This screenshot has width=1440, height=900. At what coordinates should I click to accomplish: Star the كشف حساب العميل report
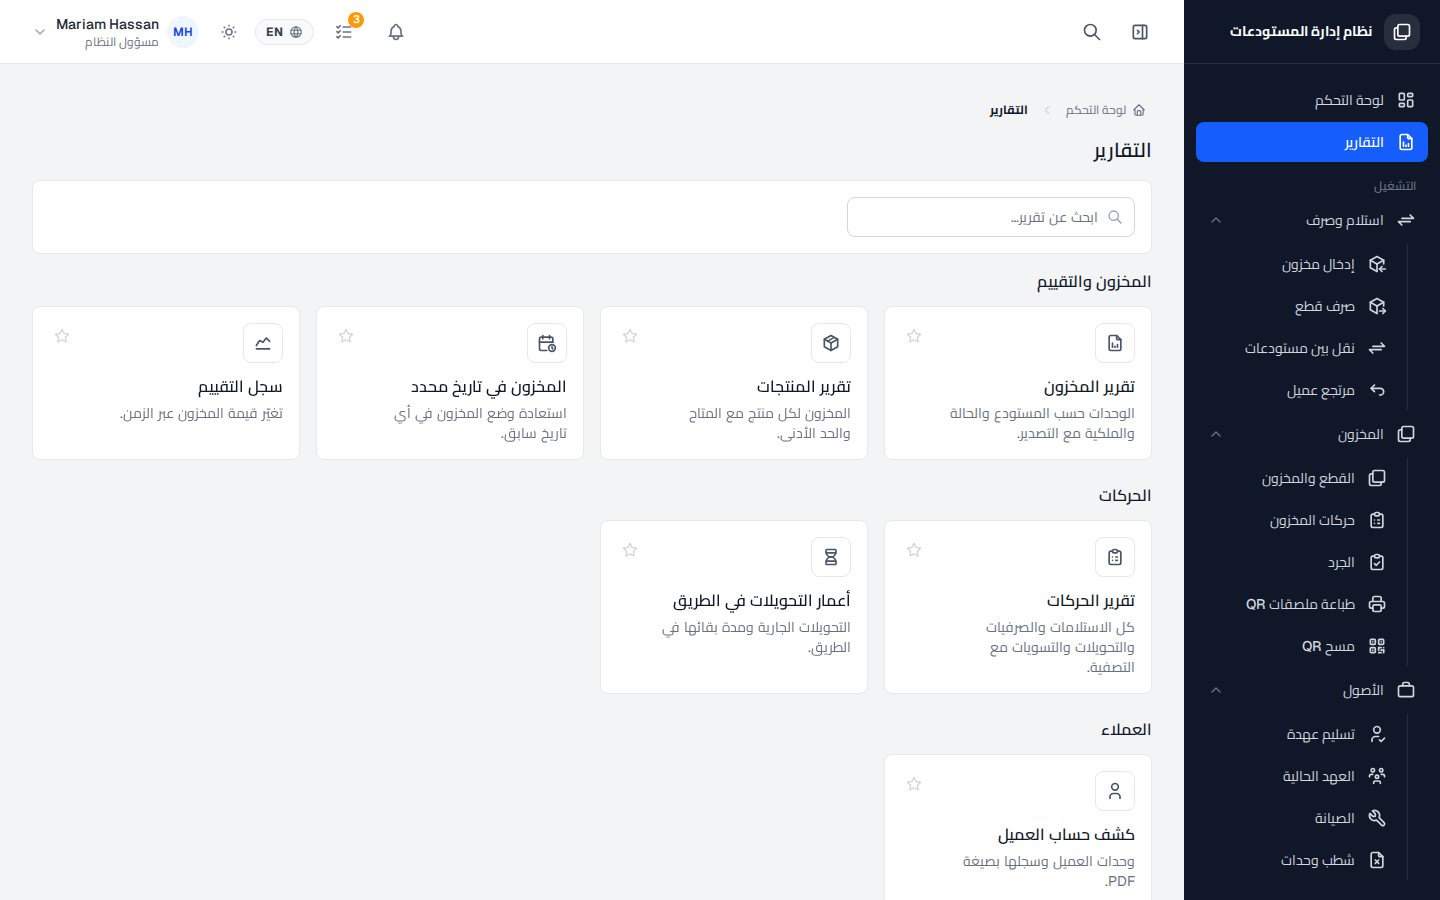914,784
